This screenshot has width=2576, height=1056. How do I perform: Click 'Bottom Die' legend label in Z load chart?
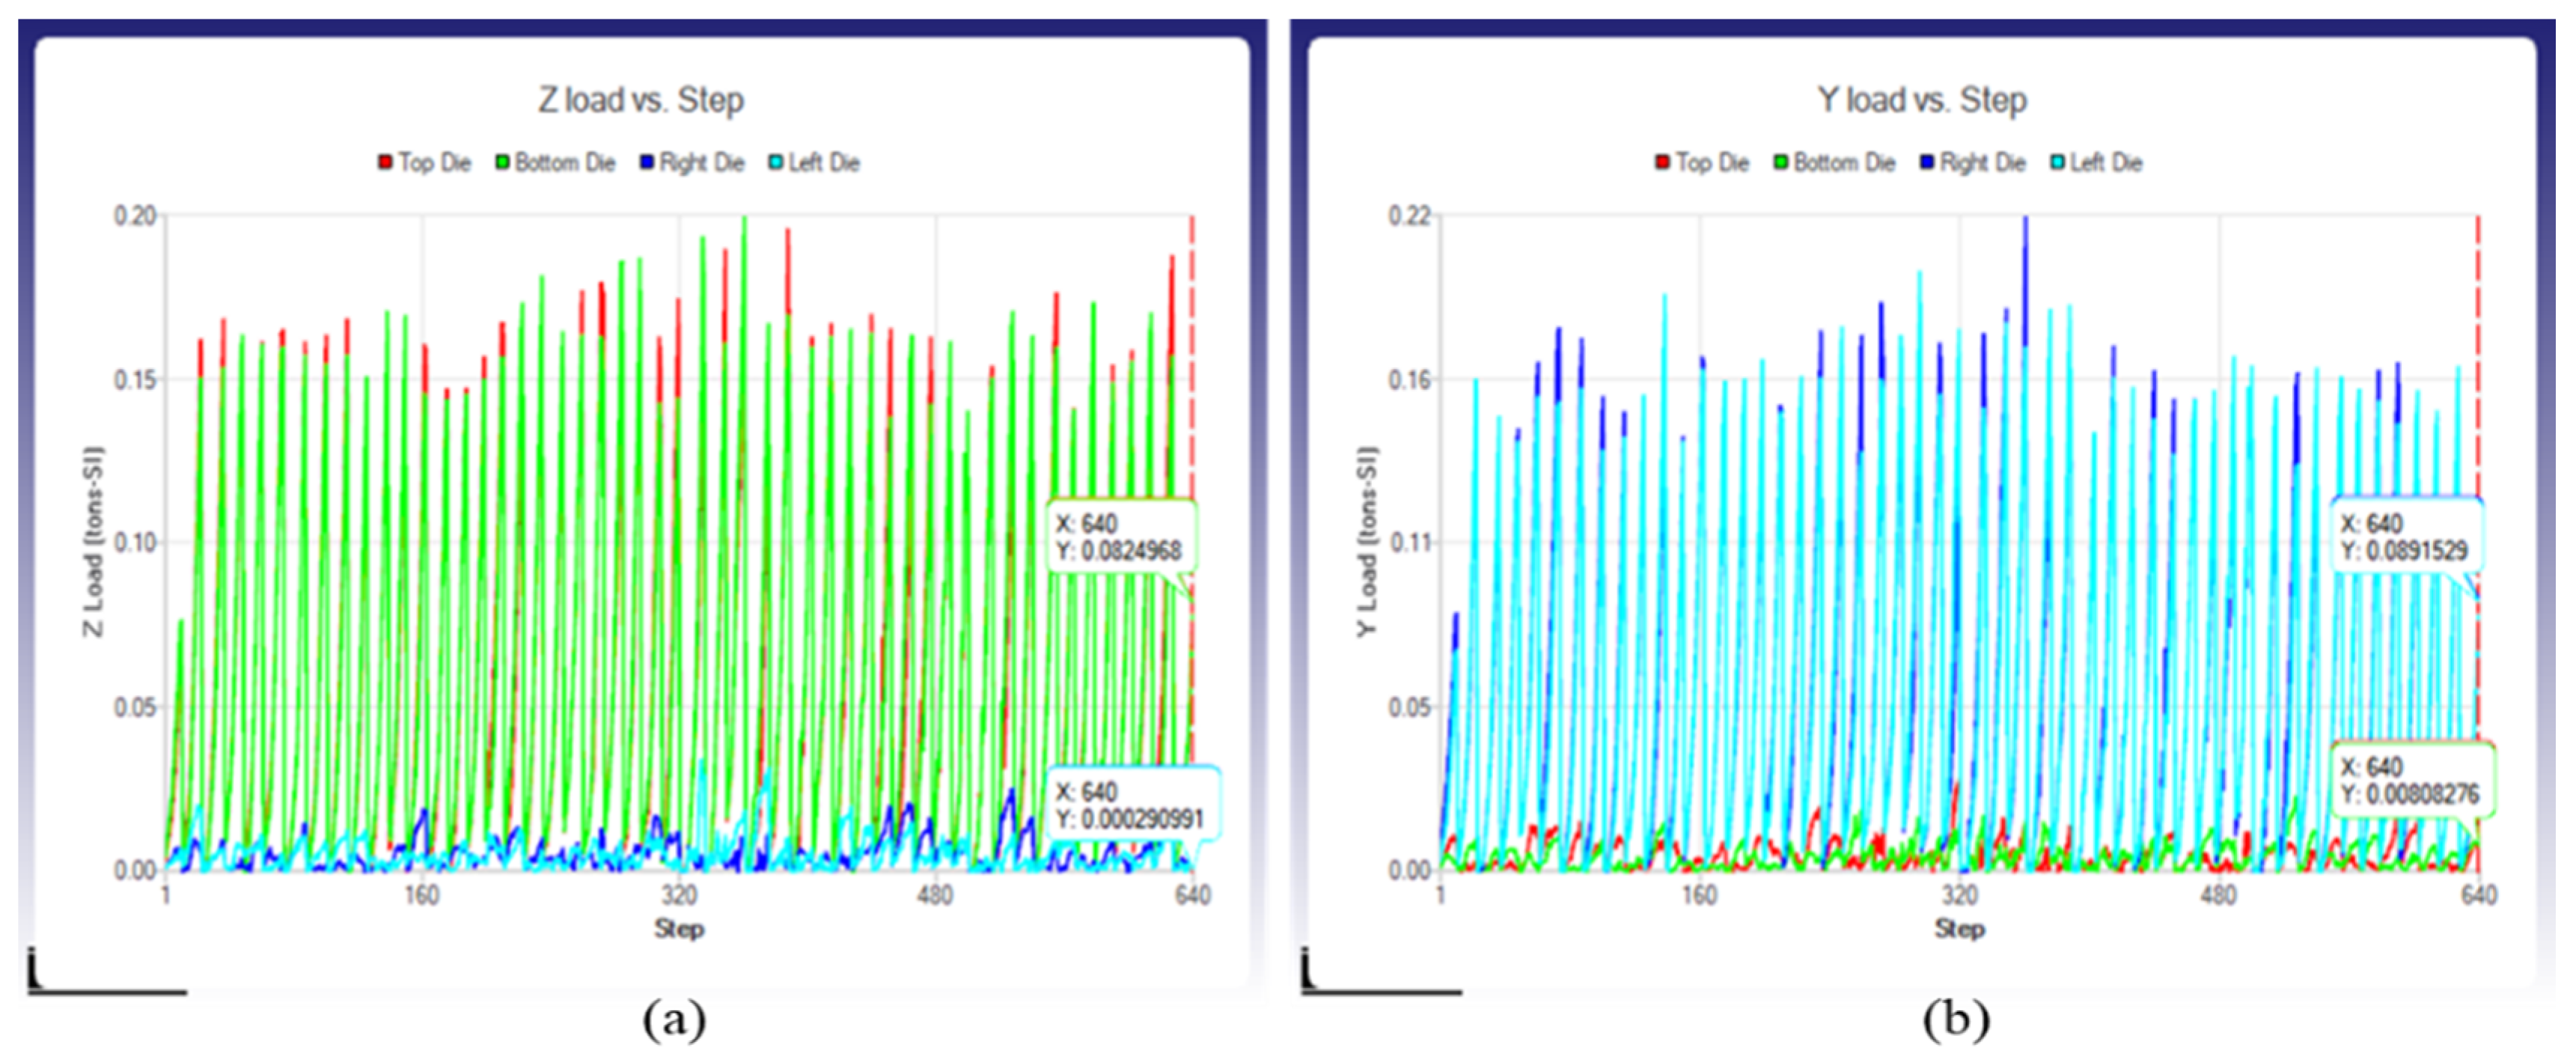point(565,162)
